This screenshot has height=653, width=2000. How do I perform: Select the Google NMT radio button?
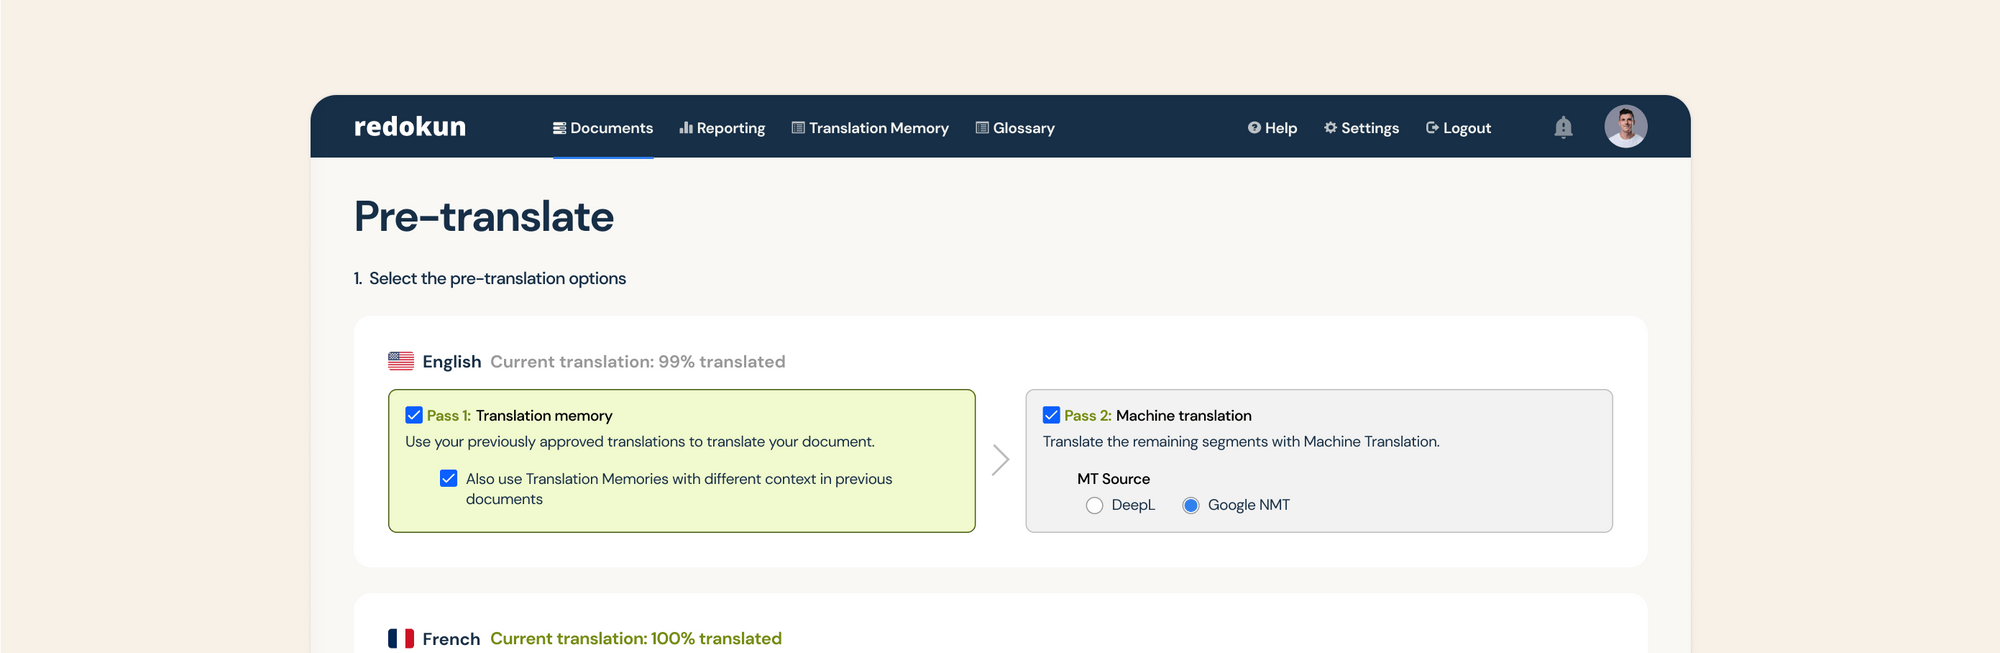(x=1190, y=505)
